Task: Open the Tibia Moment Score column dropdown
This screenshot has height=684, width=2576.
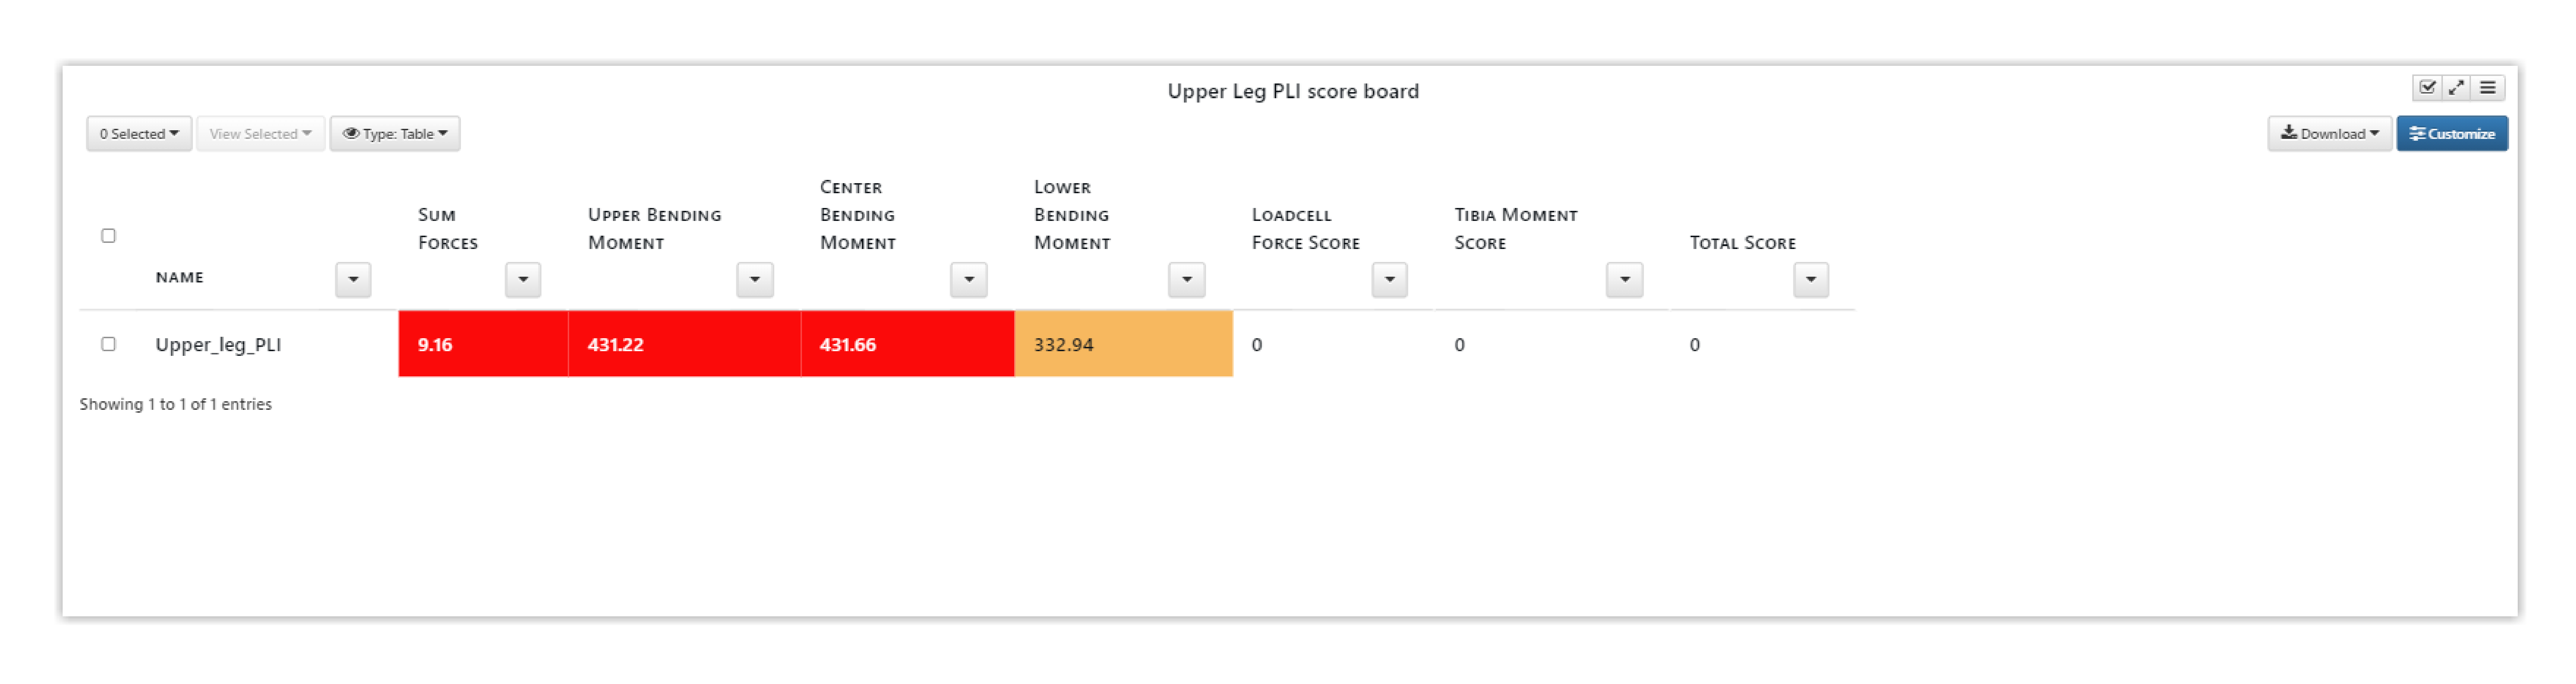Action: (x=1625, y=280)
